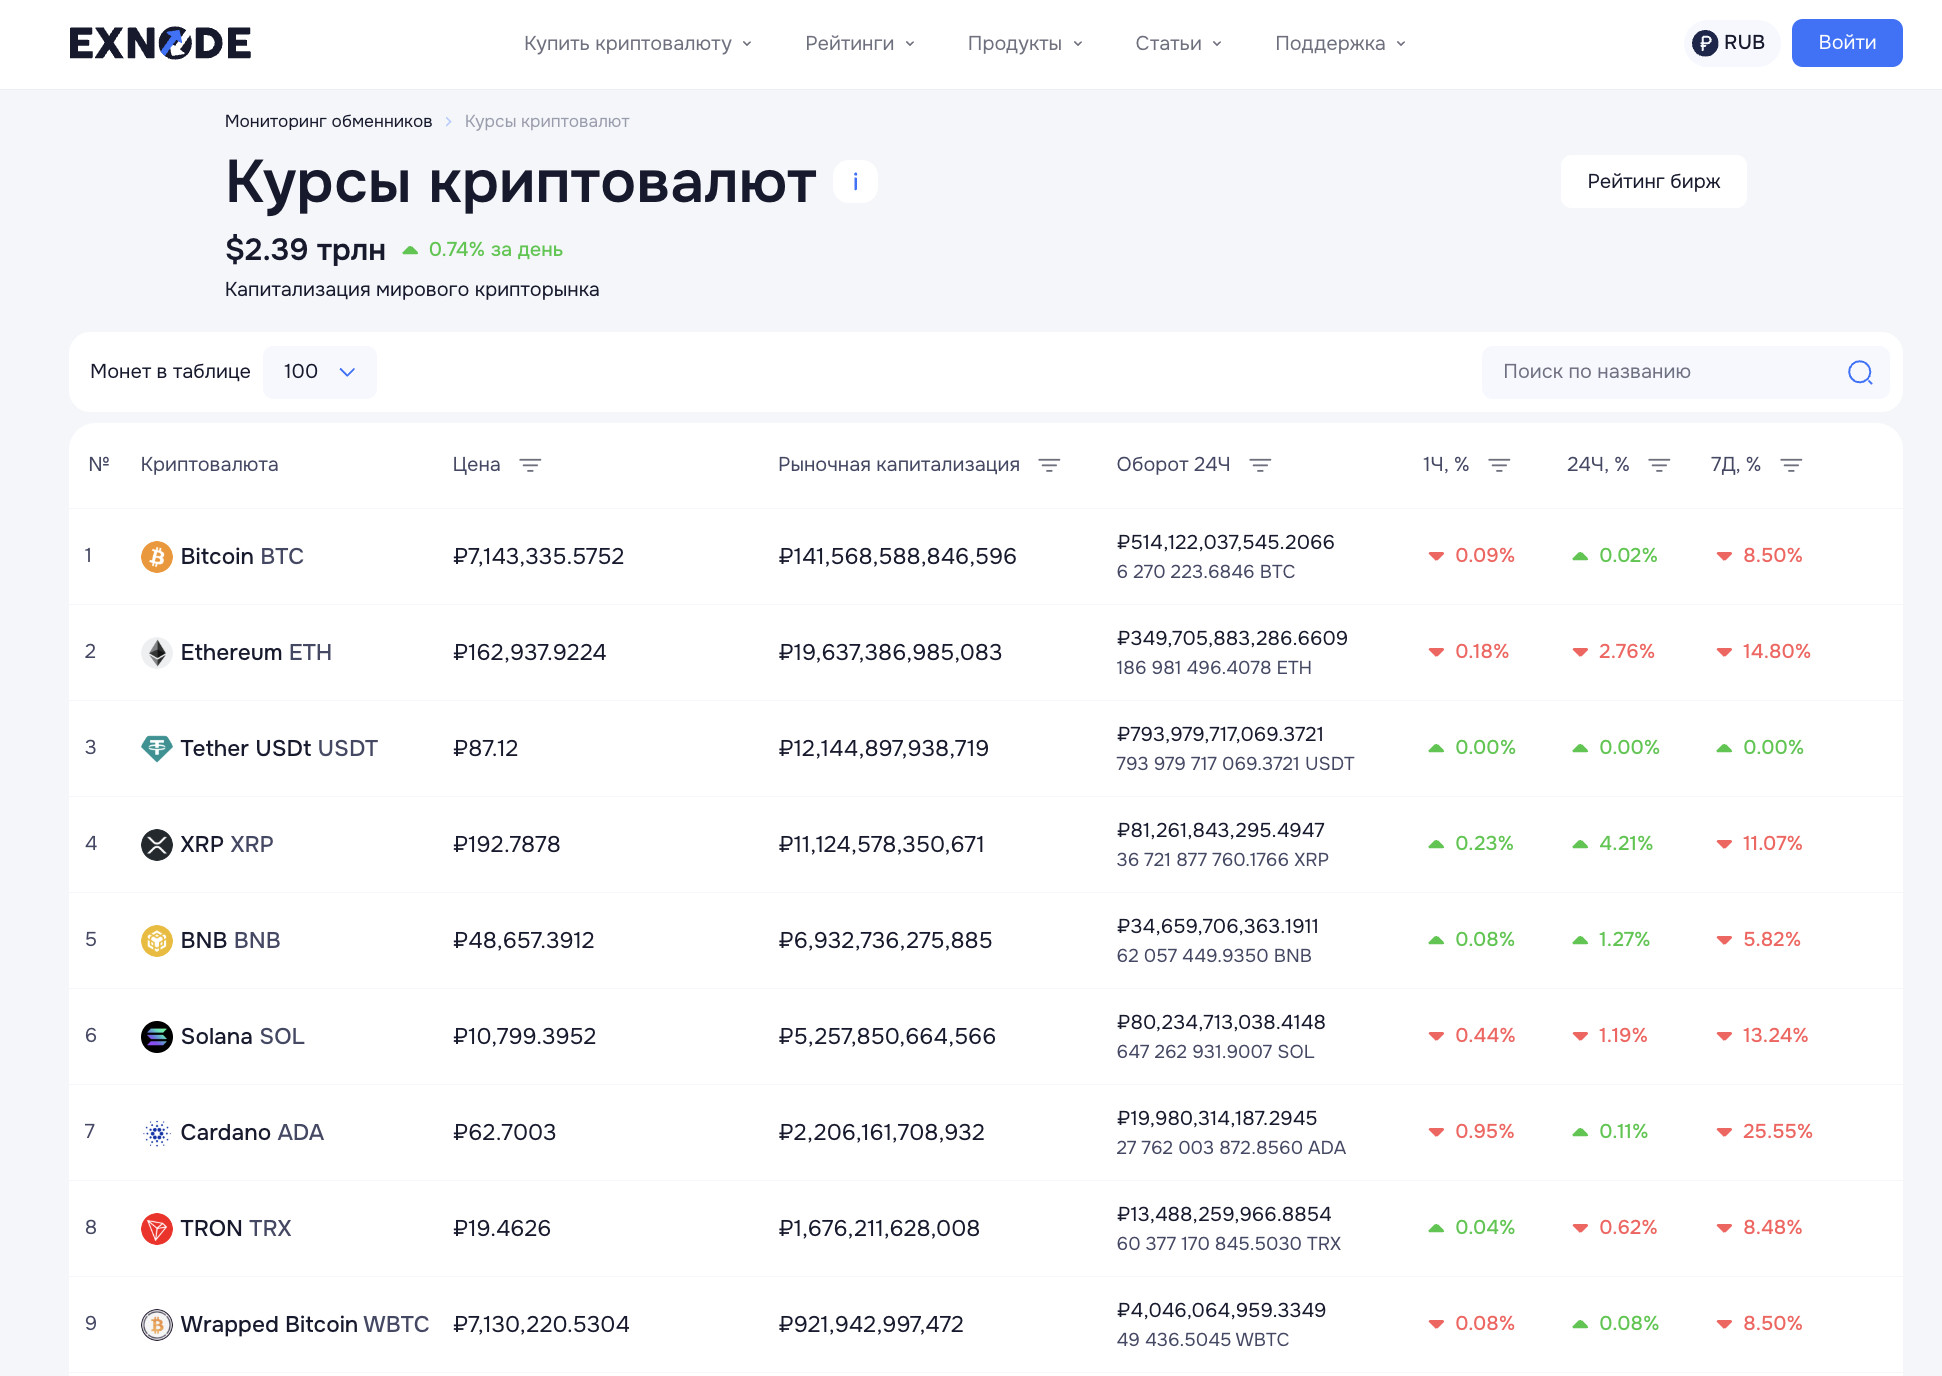Open the RUB currency selector
Viewport: 1942px width, 1376px height.
[x=1730, y=43]
